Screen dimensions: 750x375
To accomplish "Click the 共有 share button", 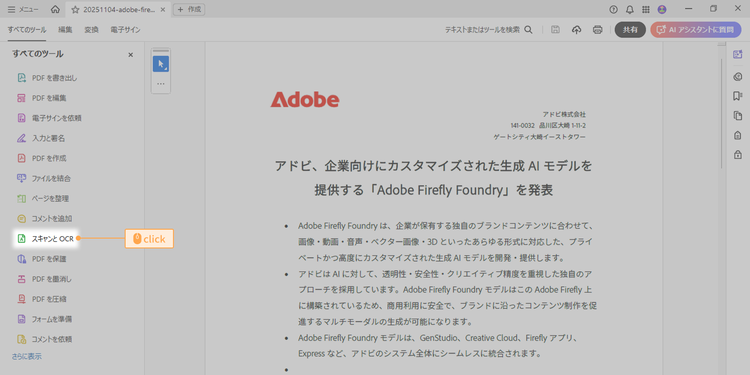I will [630, 30].
